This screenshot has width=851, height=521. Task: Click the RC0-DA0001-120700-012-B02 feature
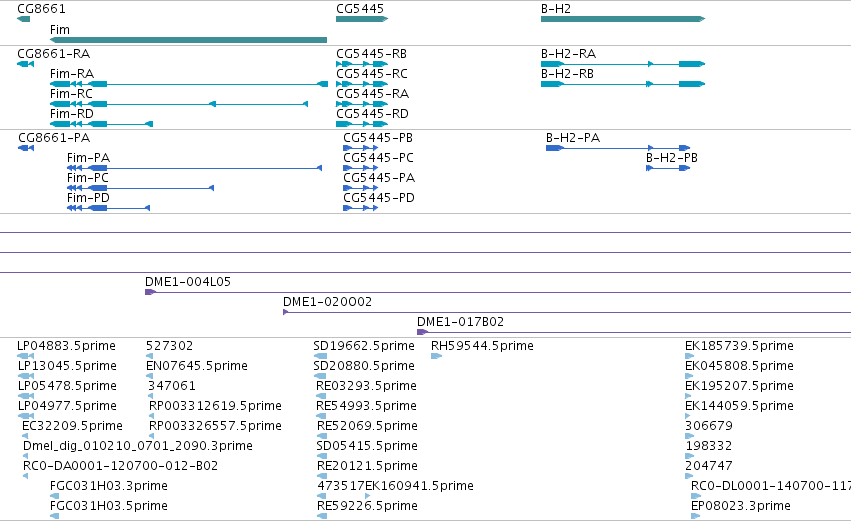click(x=25, y=476)
